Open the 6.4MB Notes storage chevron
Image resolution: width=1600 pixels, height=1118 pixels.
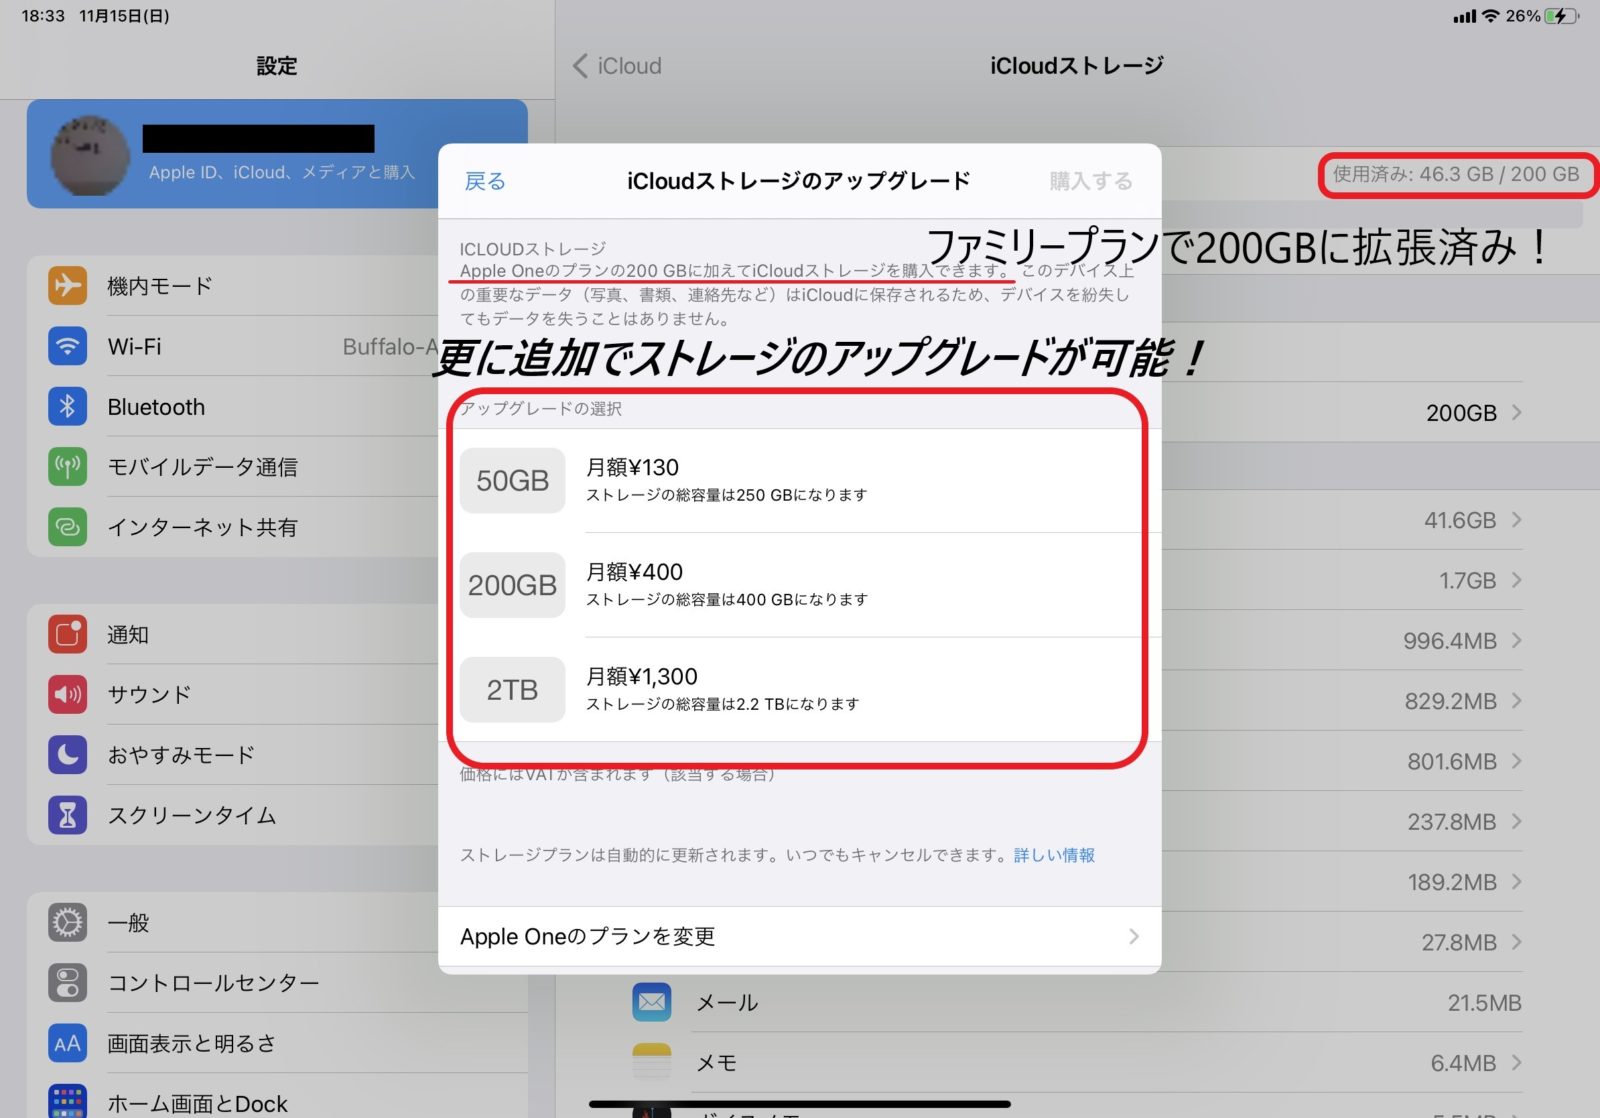[1516, 1062]
